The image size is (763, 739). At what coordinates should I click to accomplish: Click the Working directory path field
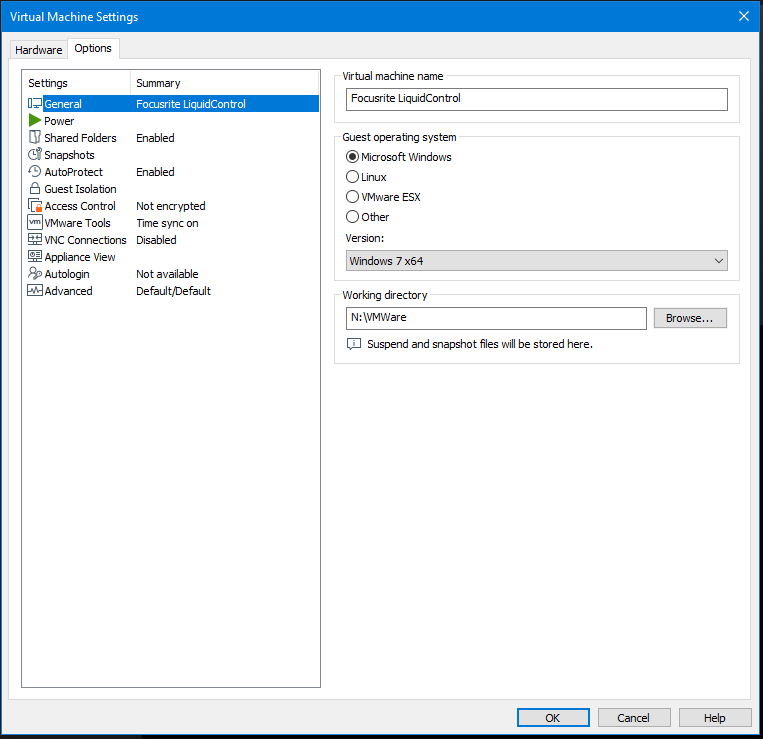[x=494, y=318]
